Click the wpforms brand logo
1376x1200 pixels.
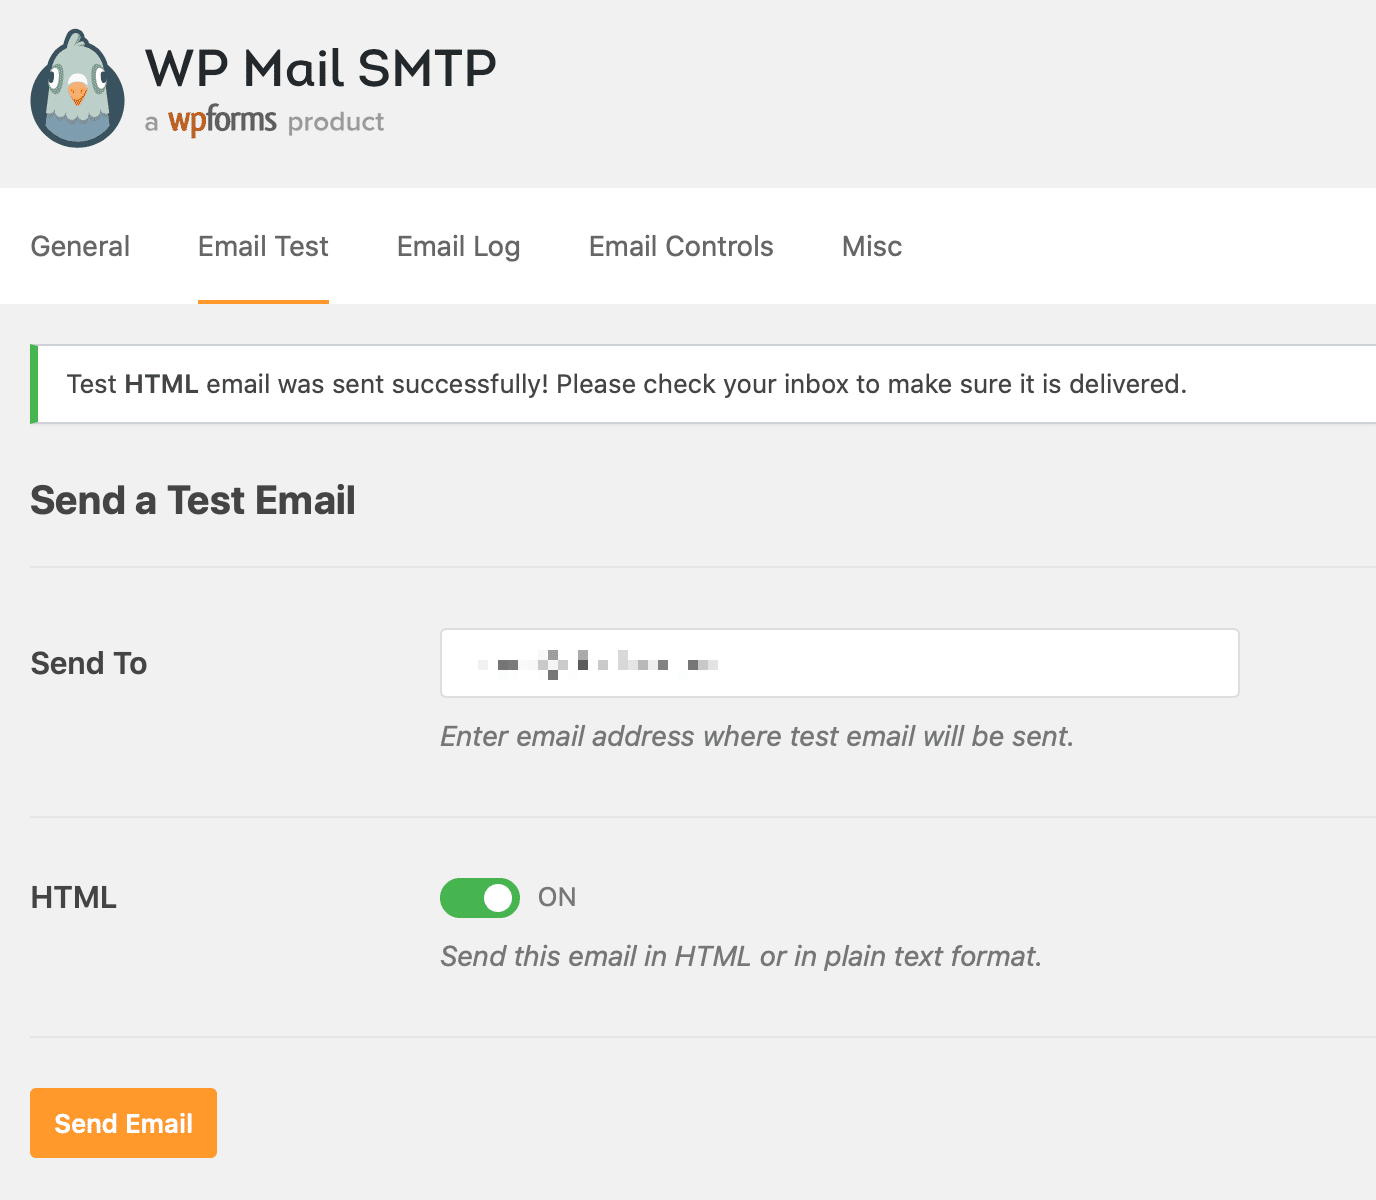(x=222, y=121)
